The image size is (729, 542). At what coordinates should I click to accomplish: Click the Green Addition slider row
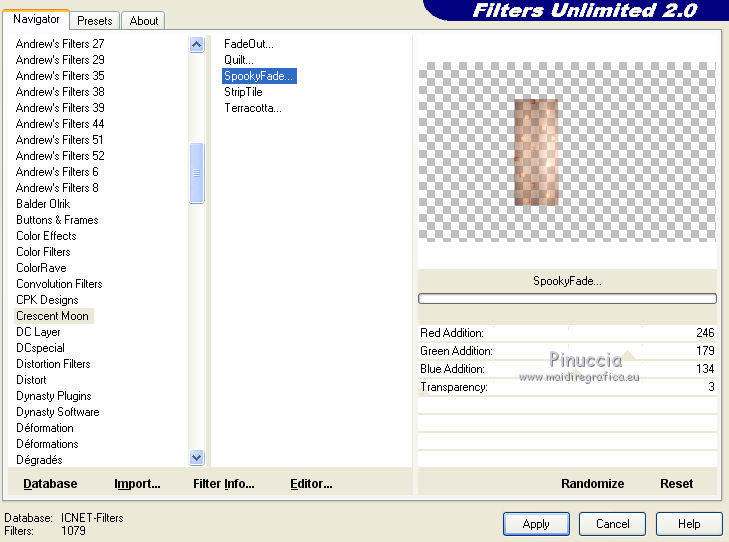tap(567, 351)
